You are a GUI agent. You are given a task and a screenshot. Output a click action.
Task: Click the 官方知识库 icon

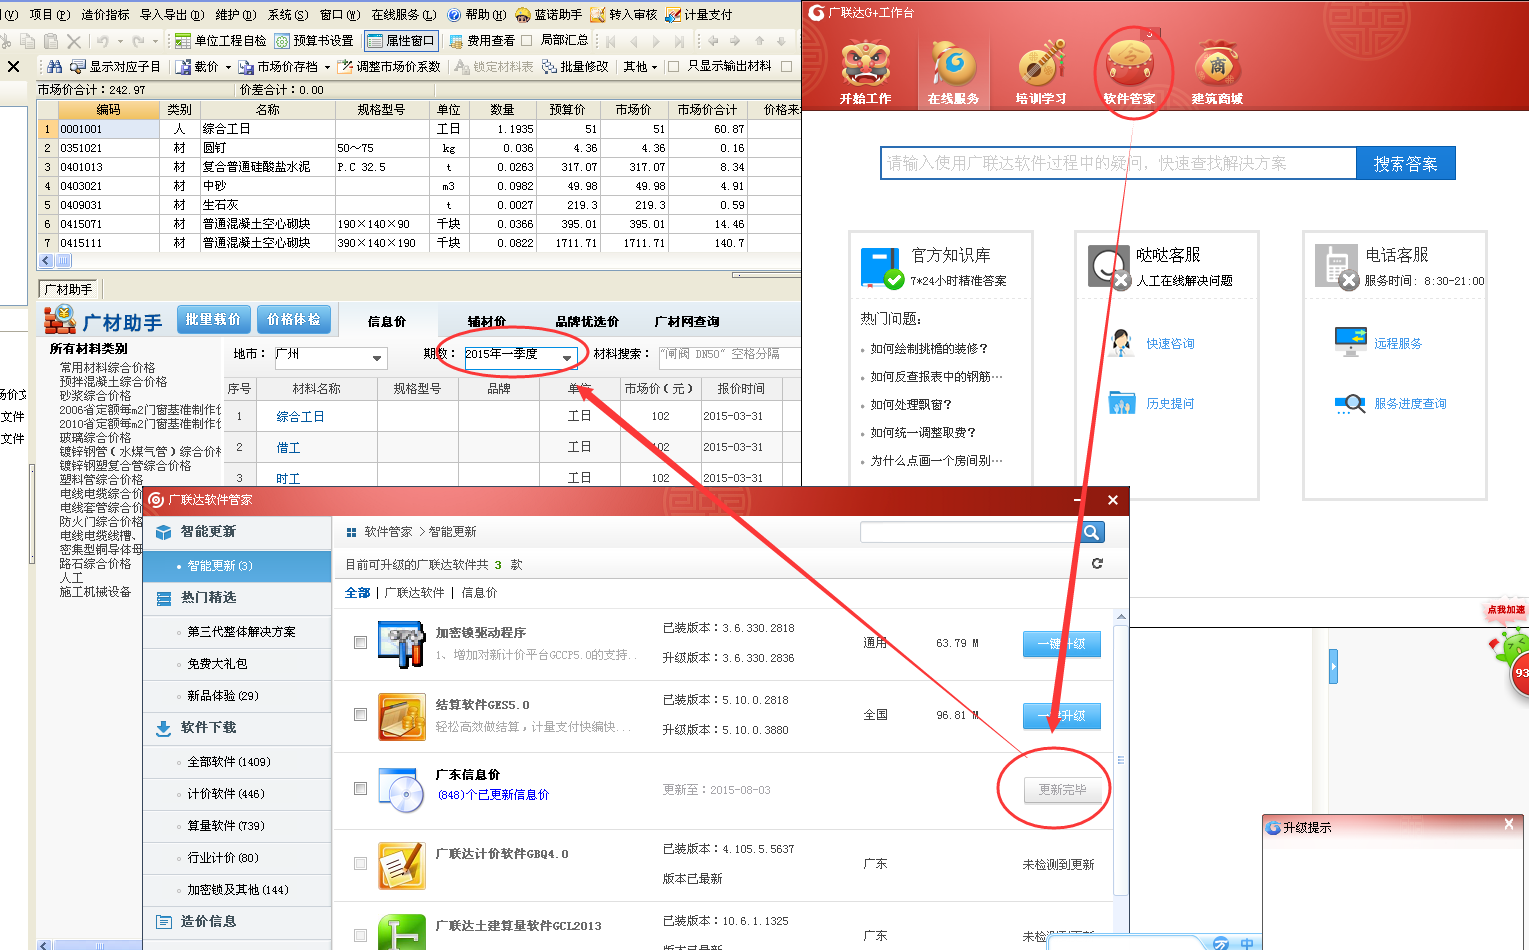pos(882,267)
